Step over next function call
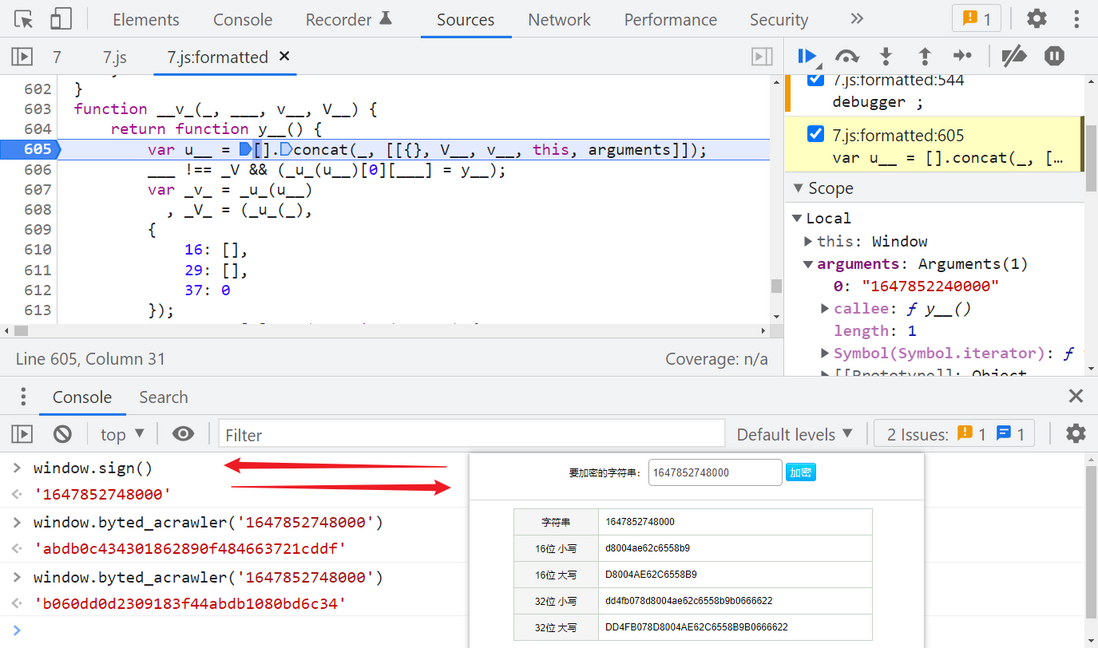The height and width of the screenshot is (648, 1098). point(847,56)
